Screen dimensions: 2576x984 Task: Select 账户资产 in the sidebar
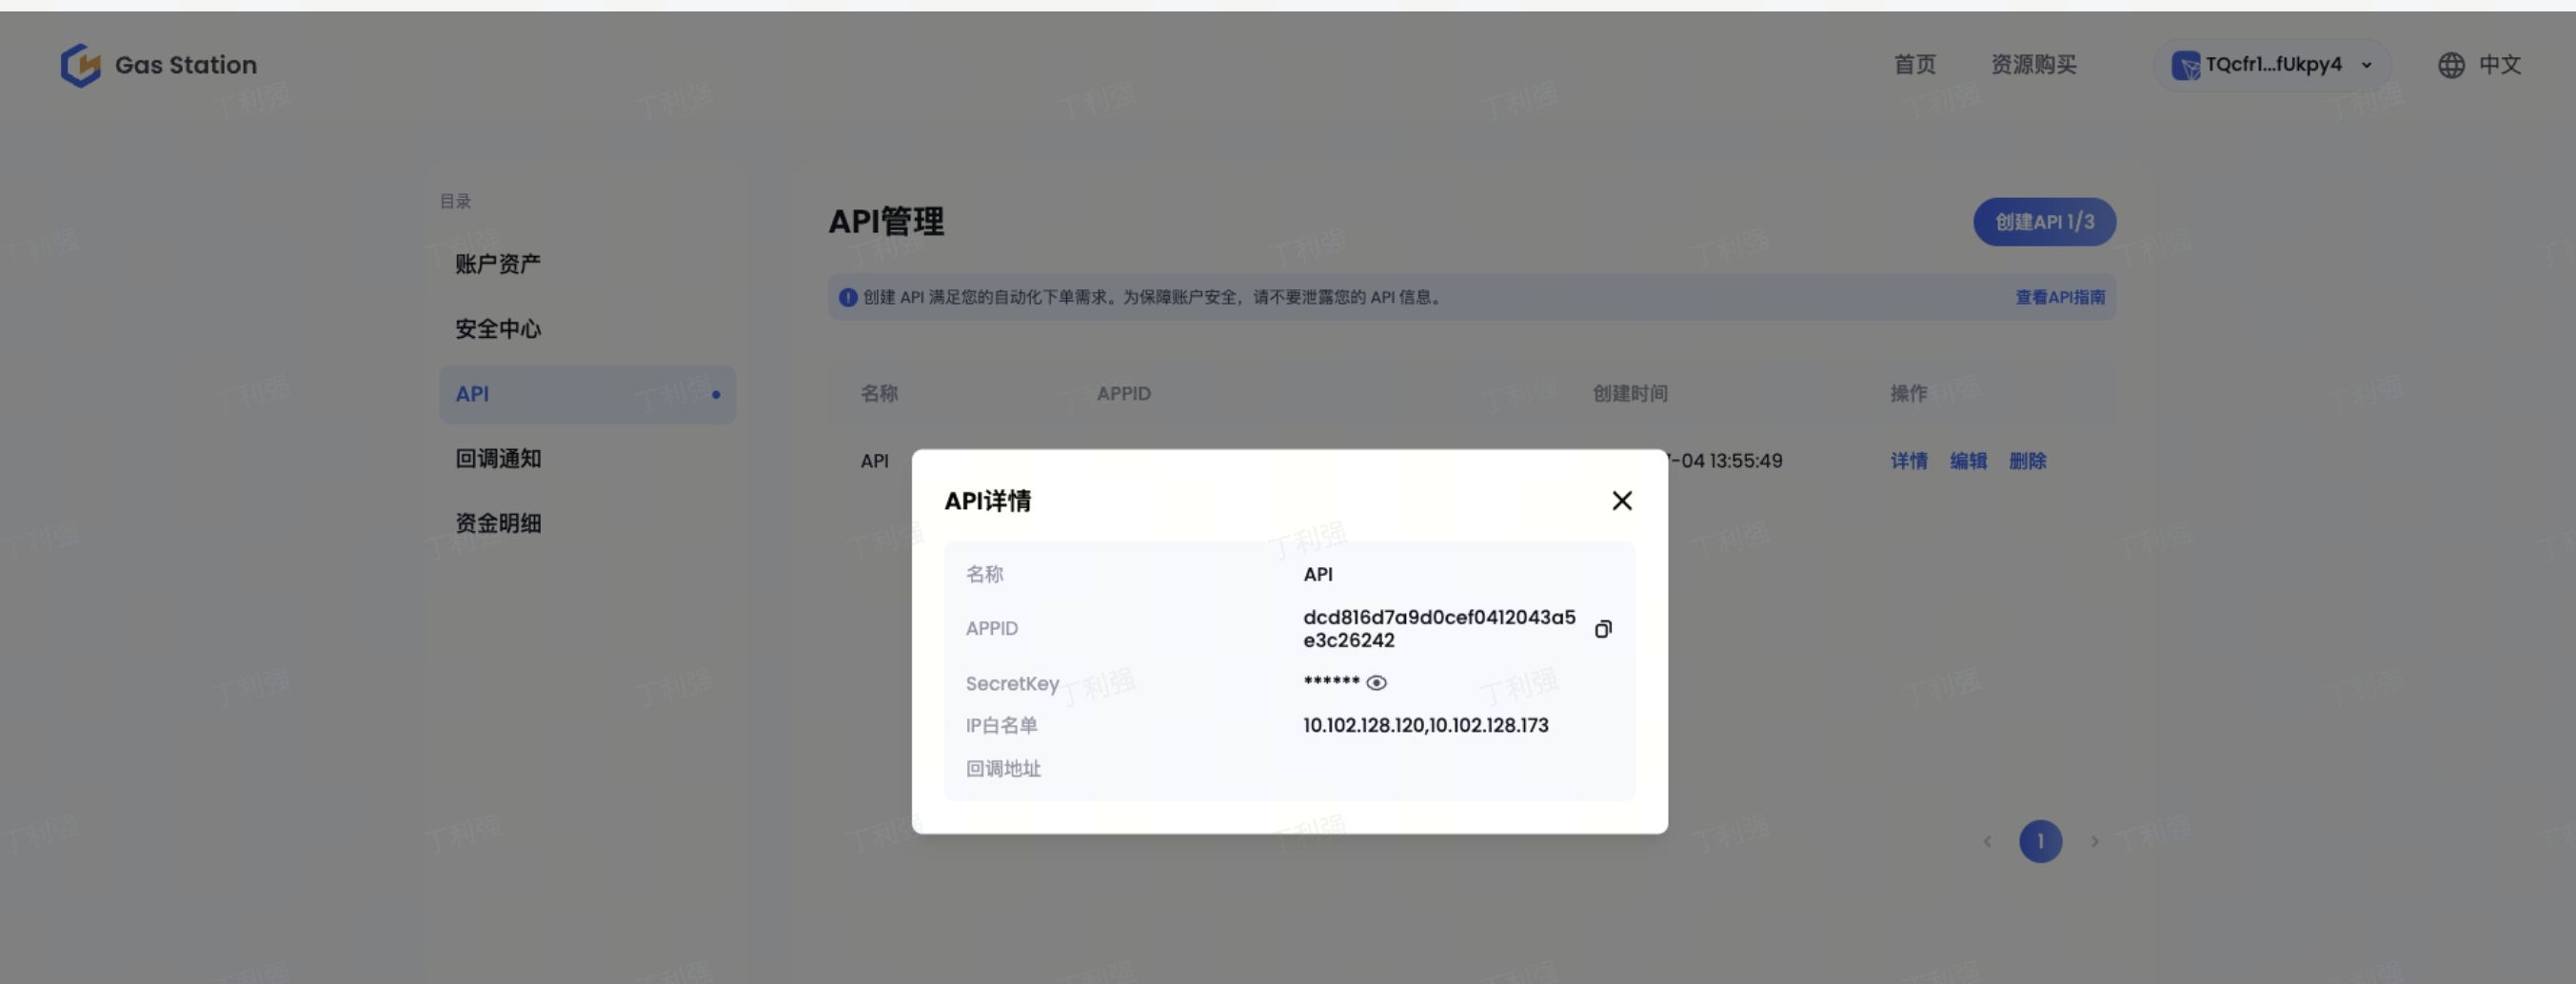click(x=498, y=264)
